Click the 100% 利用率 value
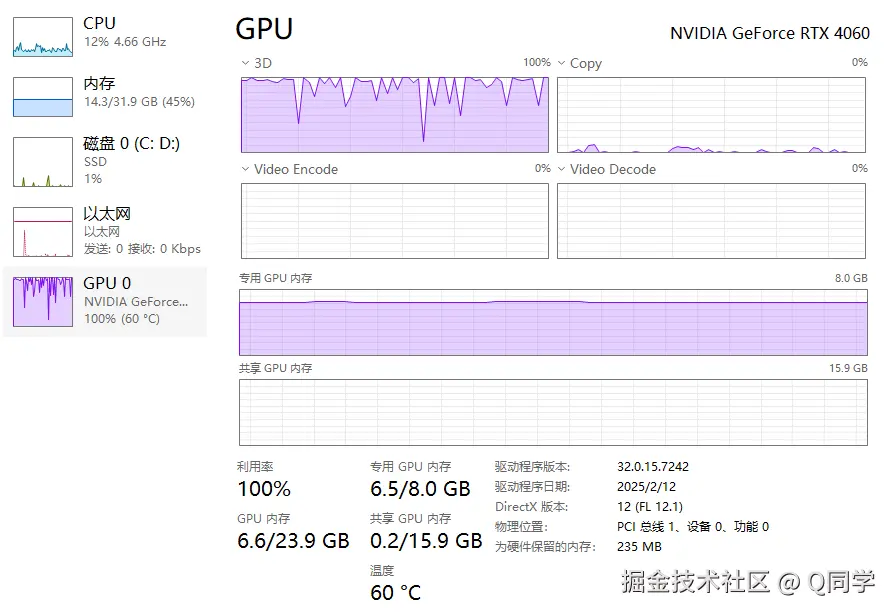Screen dimensions: 894x614 click(x=264, y=489)
